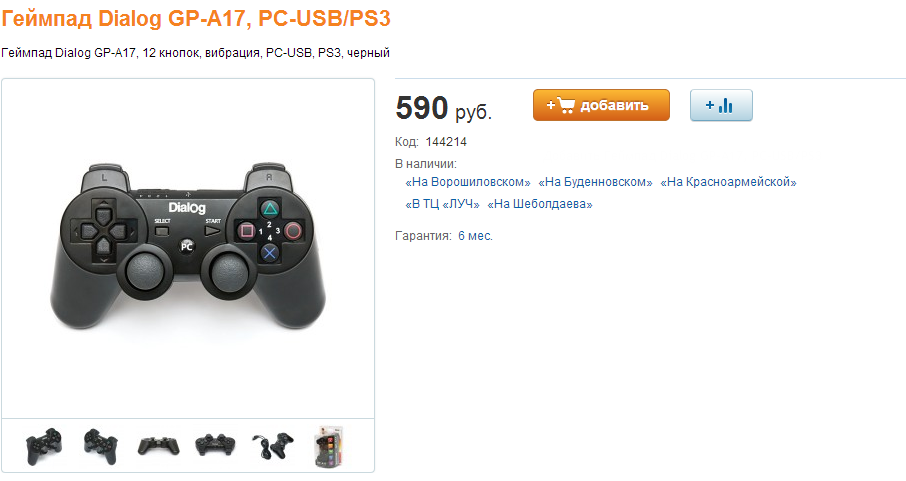Open the «На Ворошиловском» store link
This screenshot has height=481, width=906.
point(467,182)
